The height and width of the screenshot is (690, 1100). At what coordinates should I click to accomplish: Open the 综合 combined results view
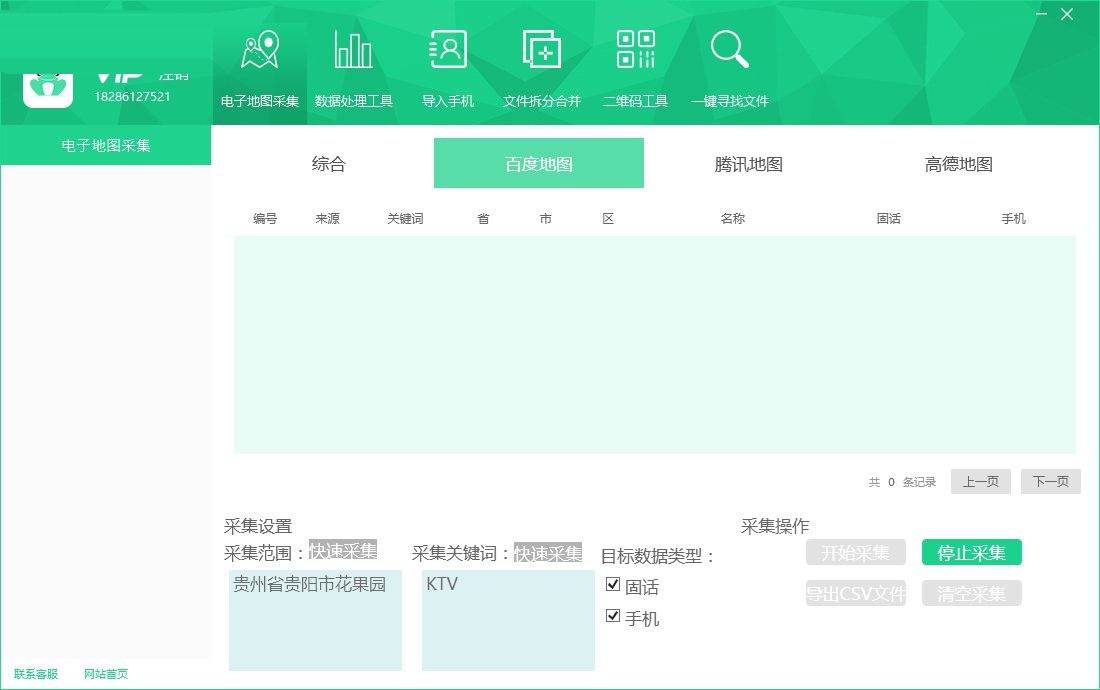point(329,163)
